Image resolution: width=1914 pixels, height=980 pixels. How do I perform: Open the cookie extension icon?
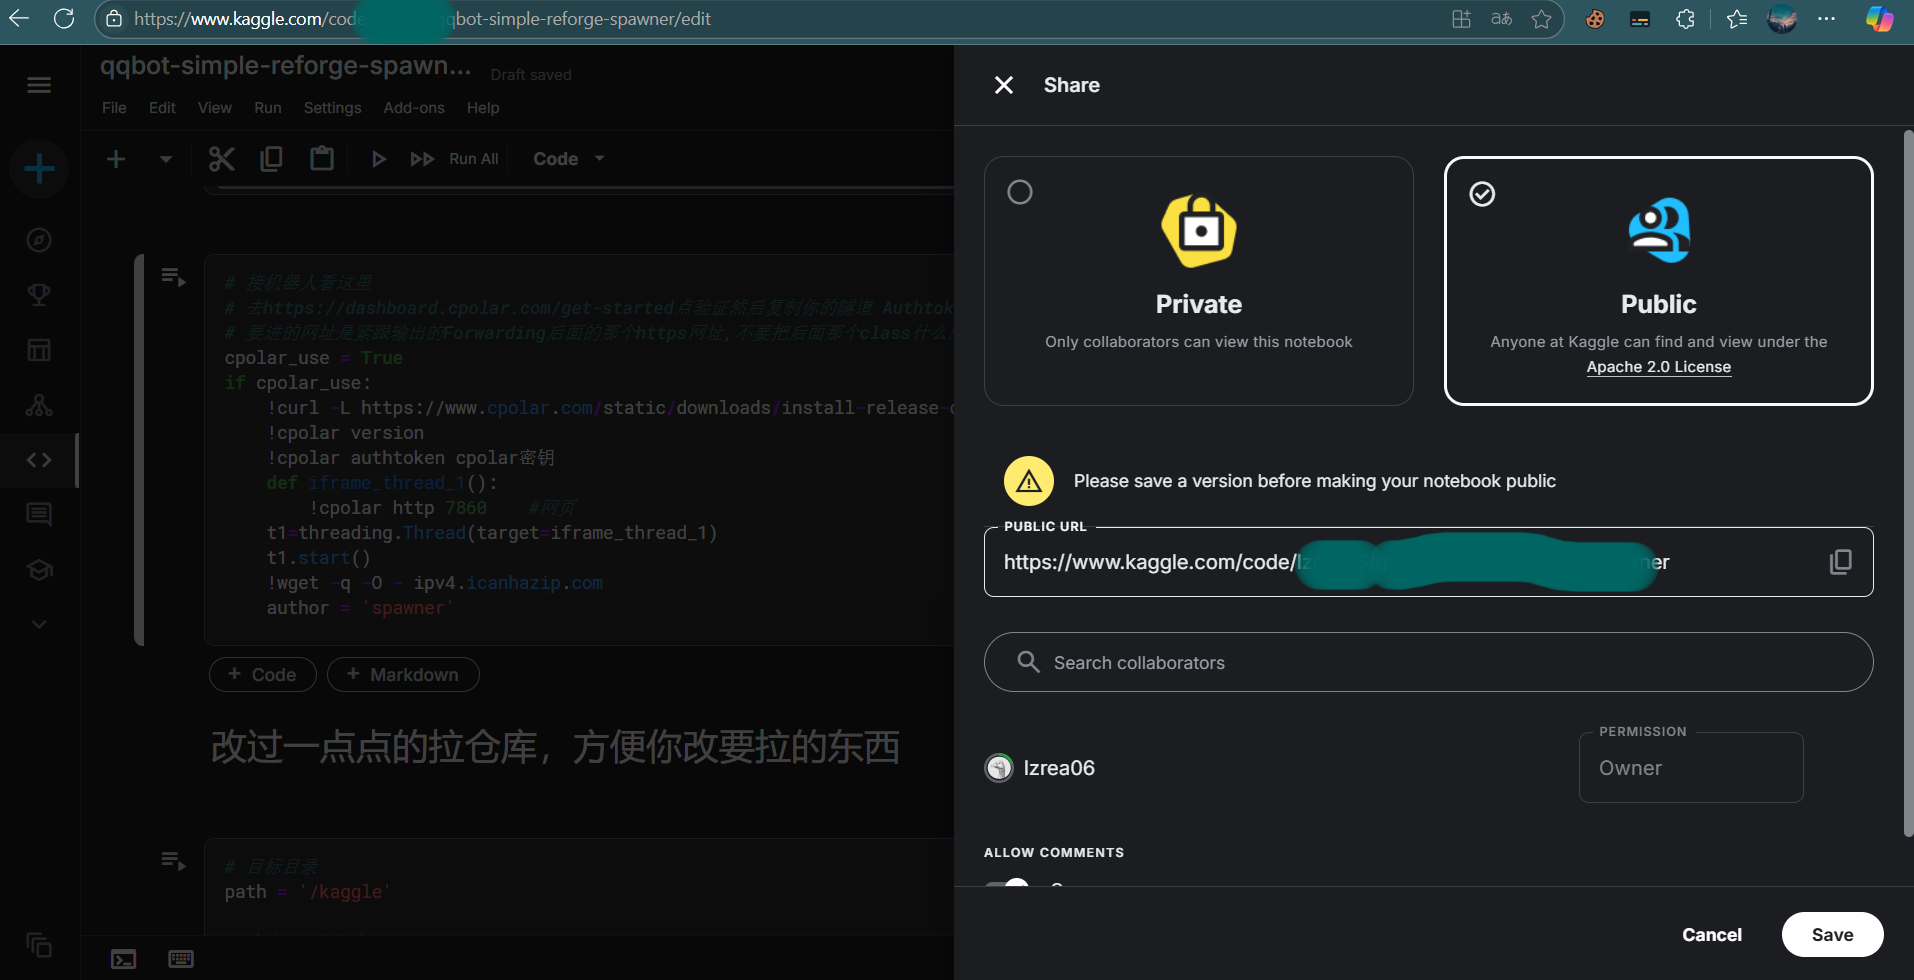pyautogui.click(x=1595, y=19)
